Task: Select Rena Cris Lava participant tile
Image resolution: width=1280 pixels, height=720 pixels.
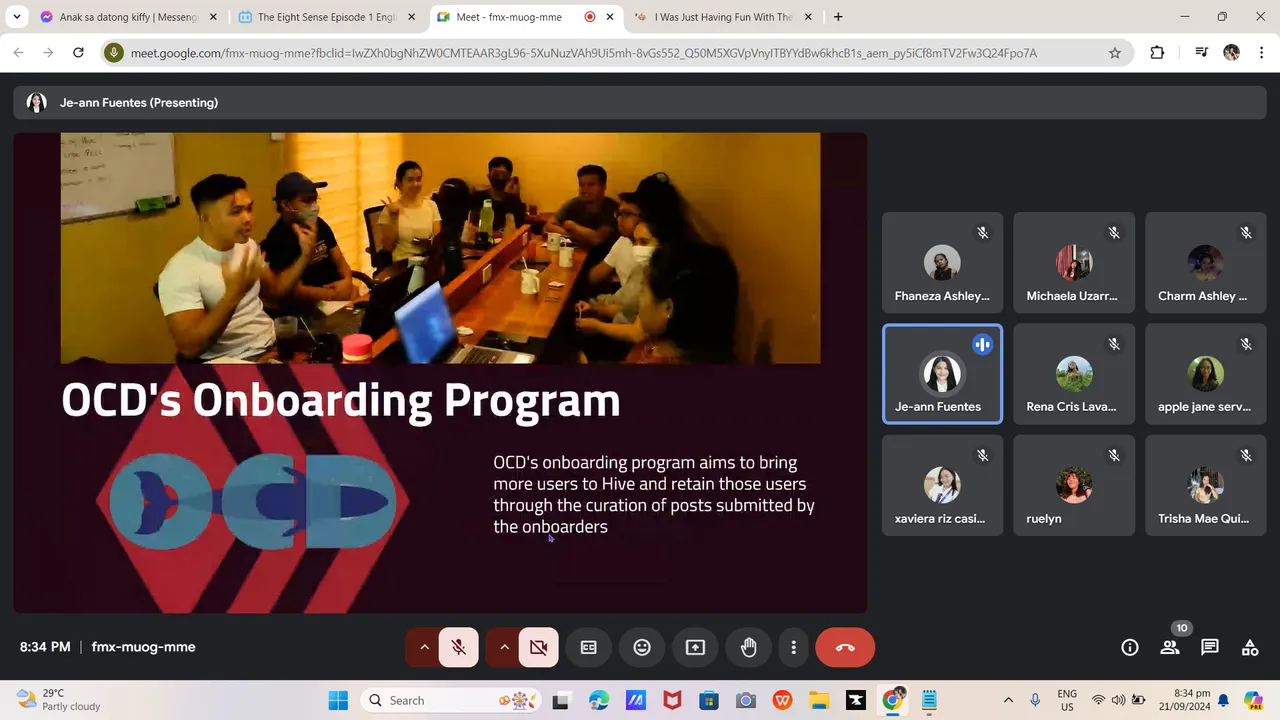Action: click(1074, 374)
